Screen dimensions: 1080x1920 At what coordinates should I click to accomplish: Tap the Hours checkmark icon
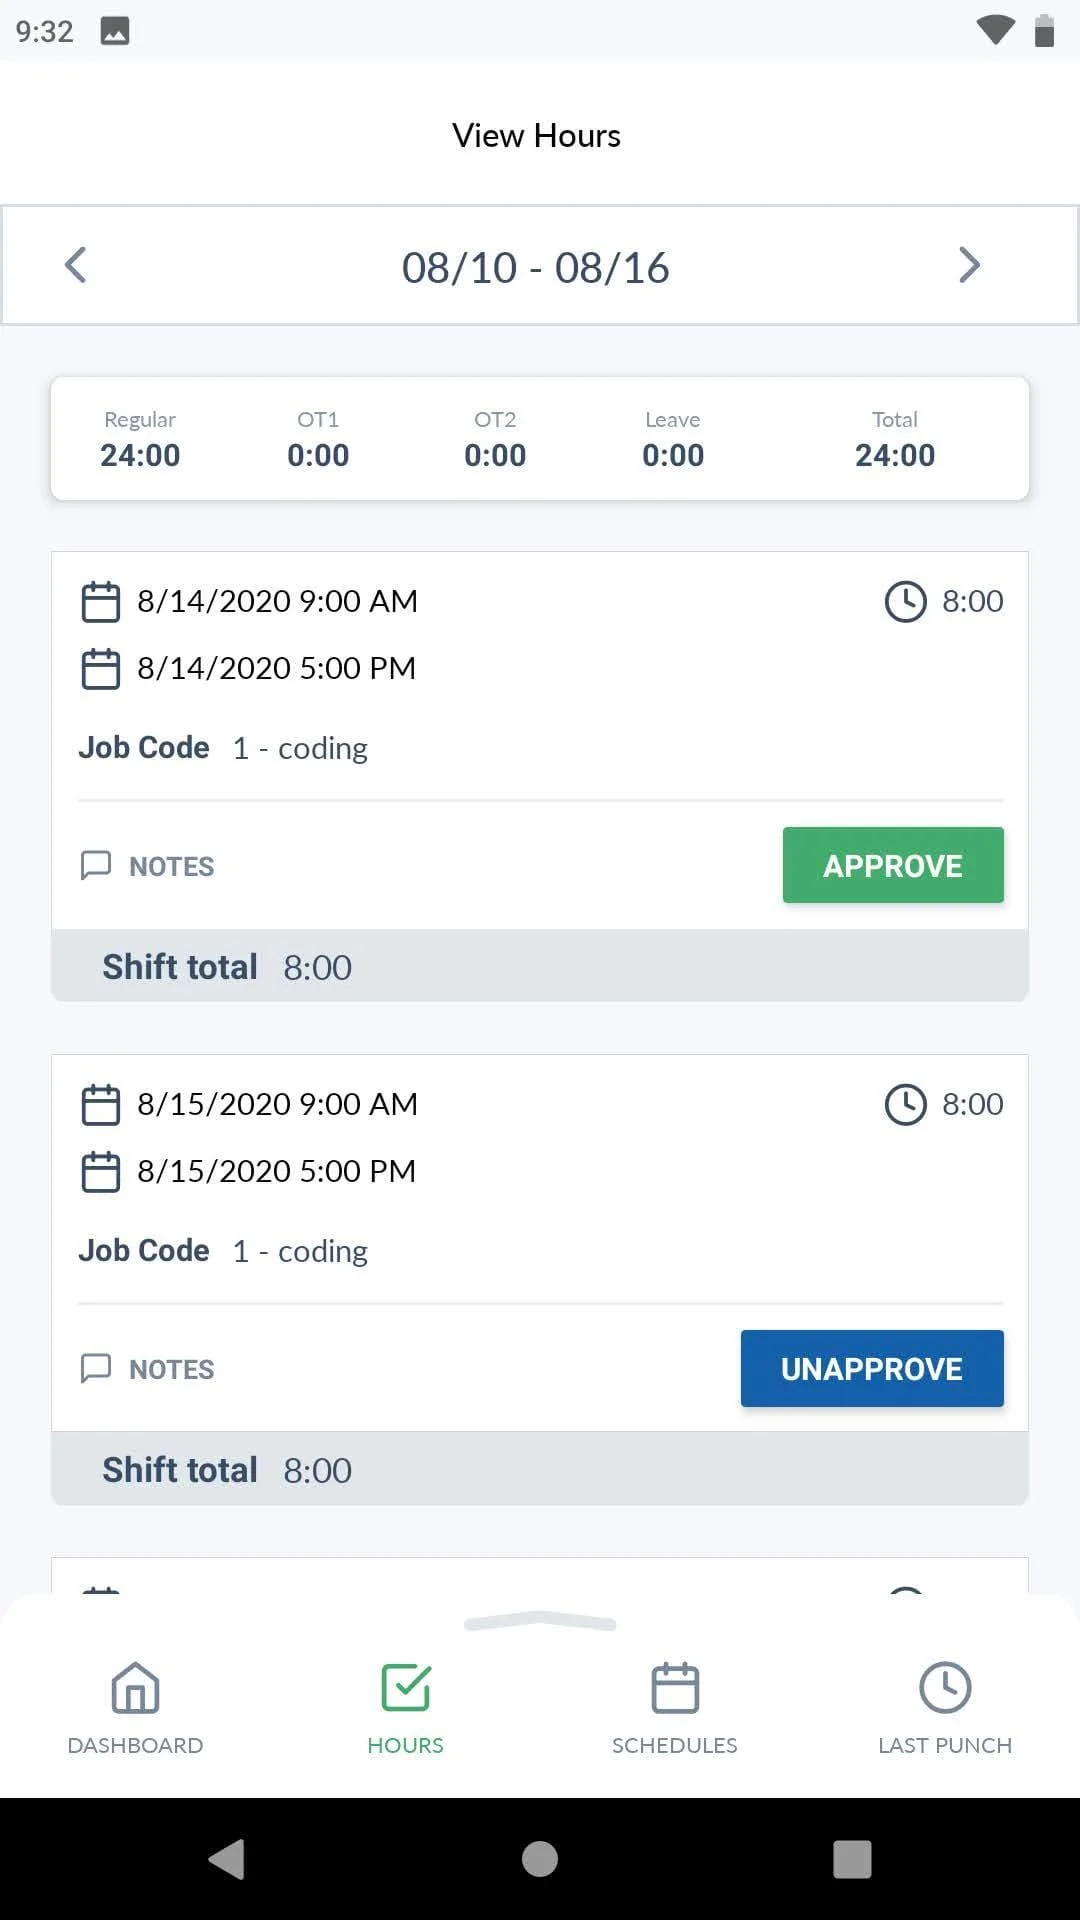(x=405, y=1688)
